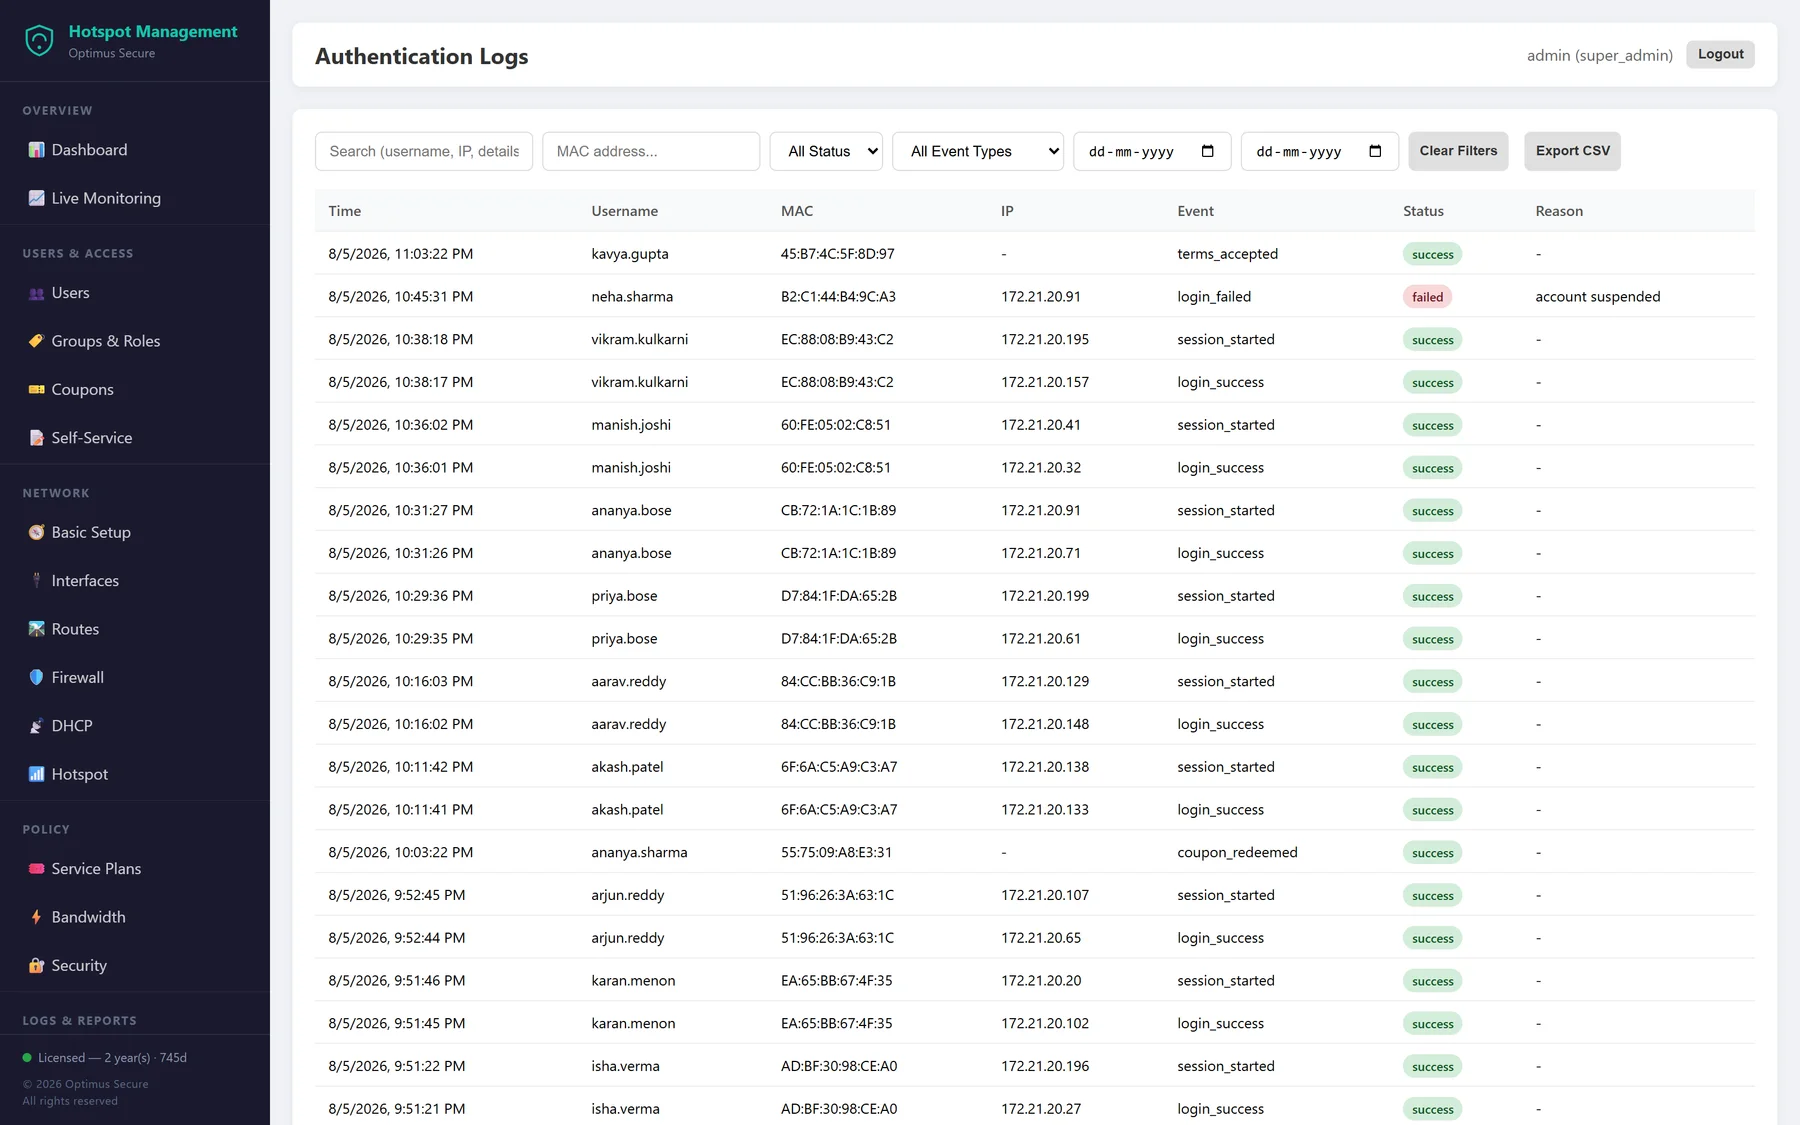This screenshot has width=1800, height=1125.
Task: Click the Live Monitoring graph icon
Action: pos(36,198)
